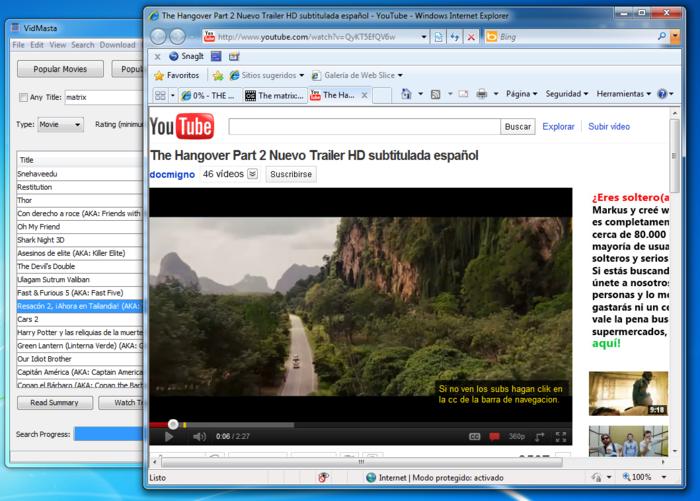This screenshot has height=501, width=700.
Task: Open related video thumbnail marked 9:18
Action: (628, 393)
